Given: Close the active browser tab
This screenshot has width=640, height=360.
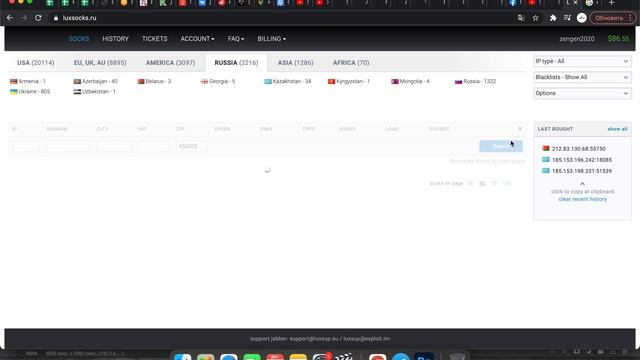Looking at the screenshot, I should [x=576, y=3].
